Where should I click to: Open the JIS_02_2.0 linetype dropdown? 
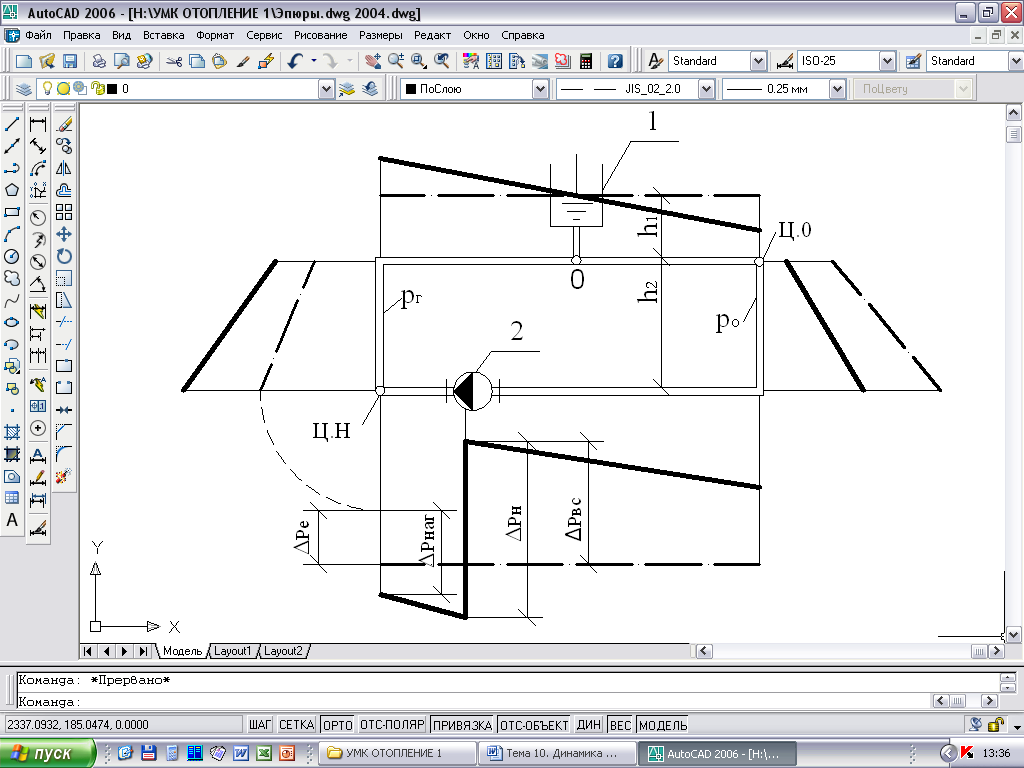pos(706,89)
